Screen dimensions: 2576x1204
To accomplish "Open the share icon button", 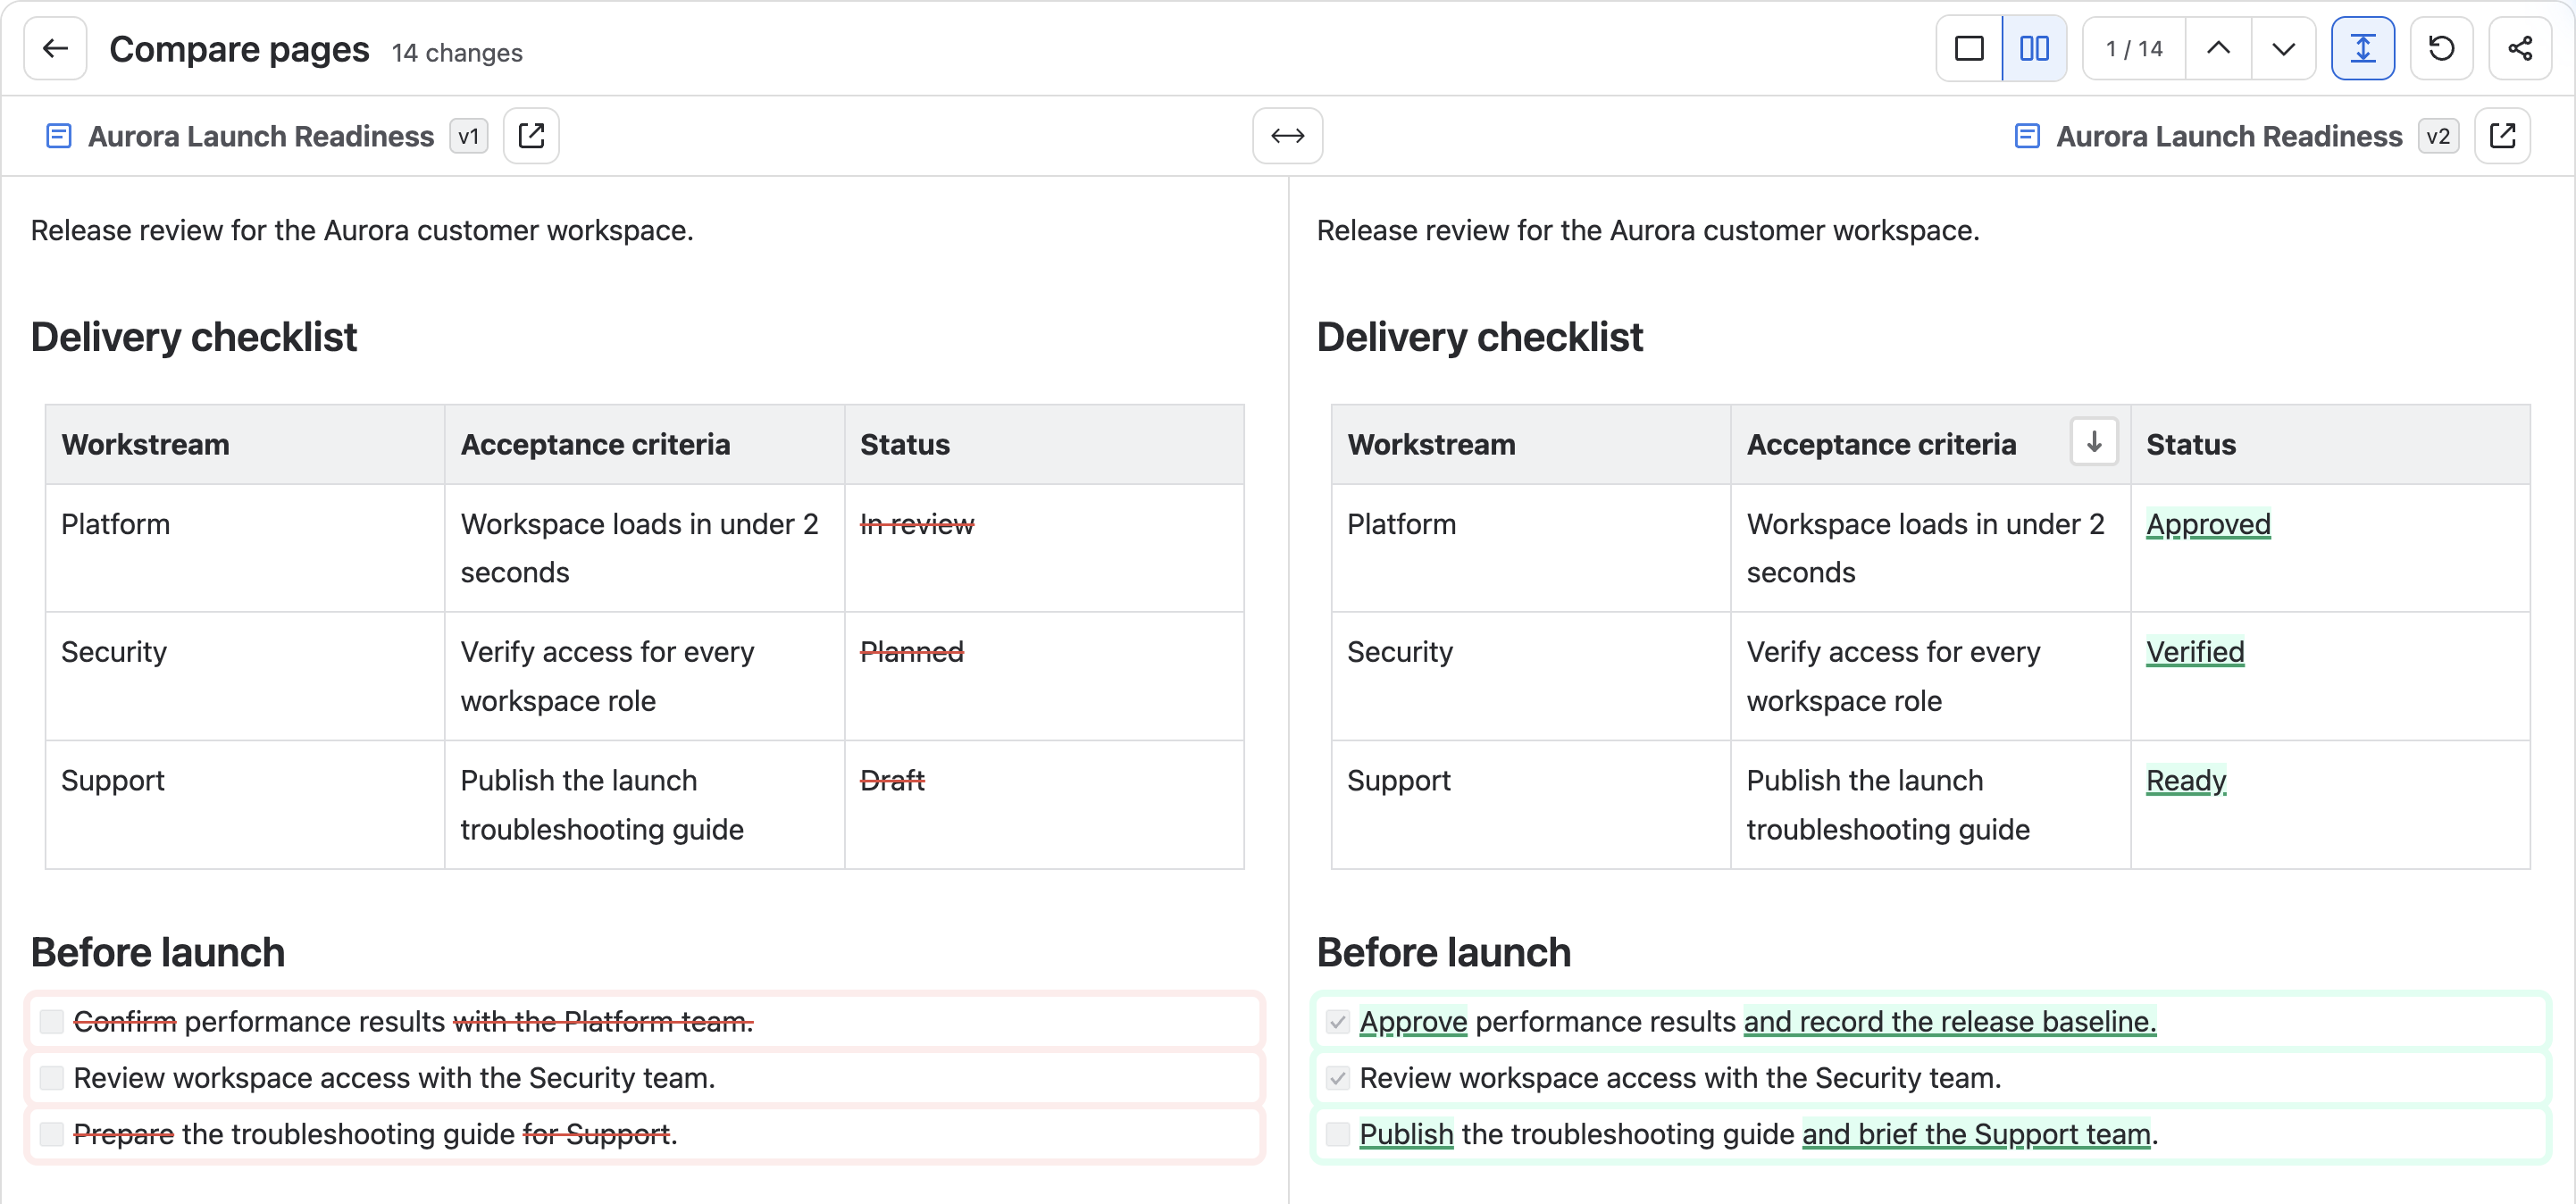I will click(2520, 48).
